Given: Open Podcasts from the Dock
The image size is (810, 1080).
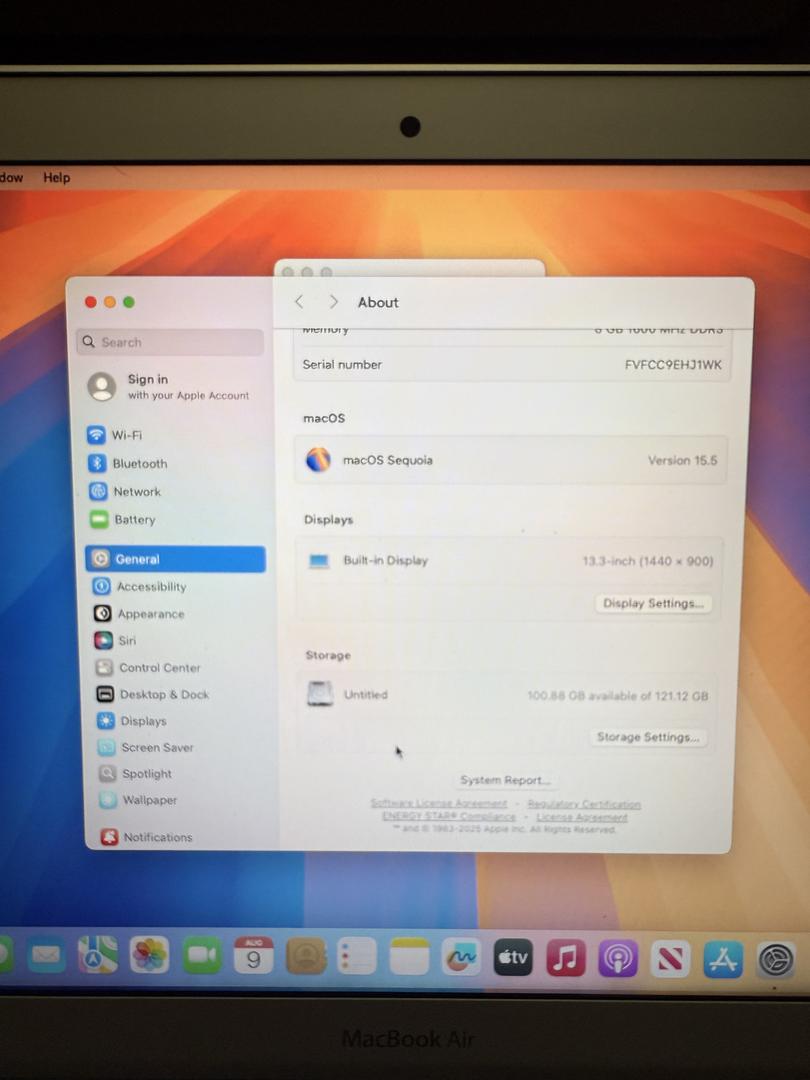Looking at the screenshot, I should (618, 959).
